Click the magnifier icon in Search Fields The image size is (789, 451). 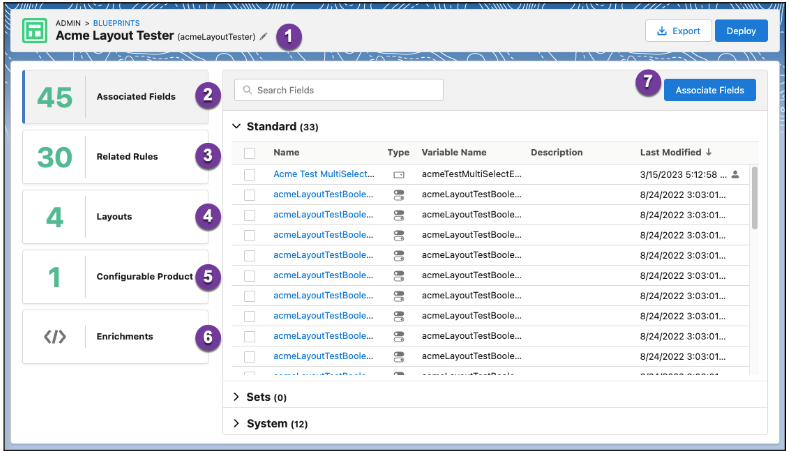tap(247, 90)
